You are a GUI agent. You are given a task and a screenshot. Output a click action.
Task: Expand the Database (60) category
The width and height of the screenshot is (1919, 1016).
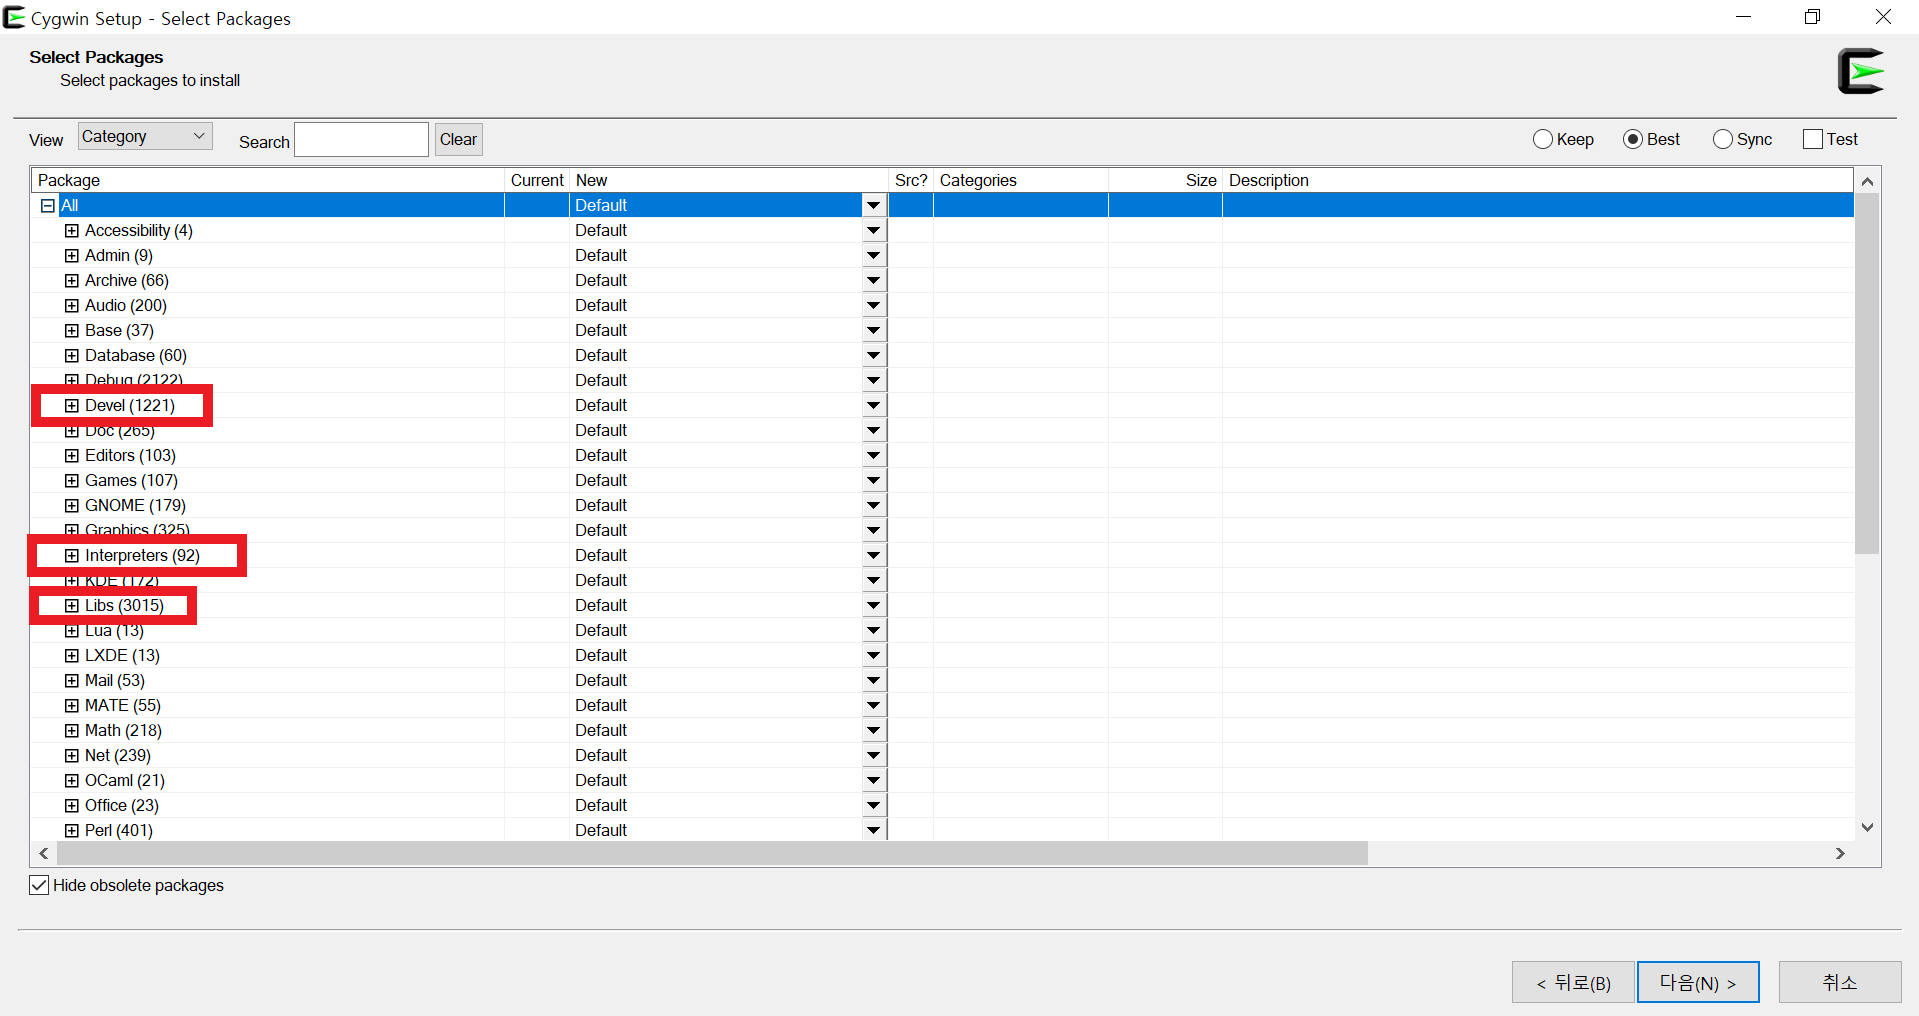72,356
